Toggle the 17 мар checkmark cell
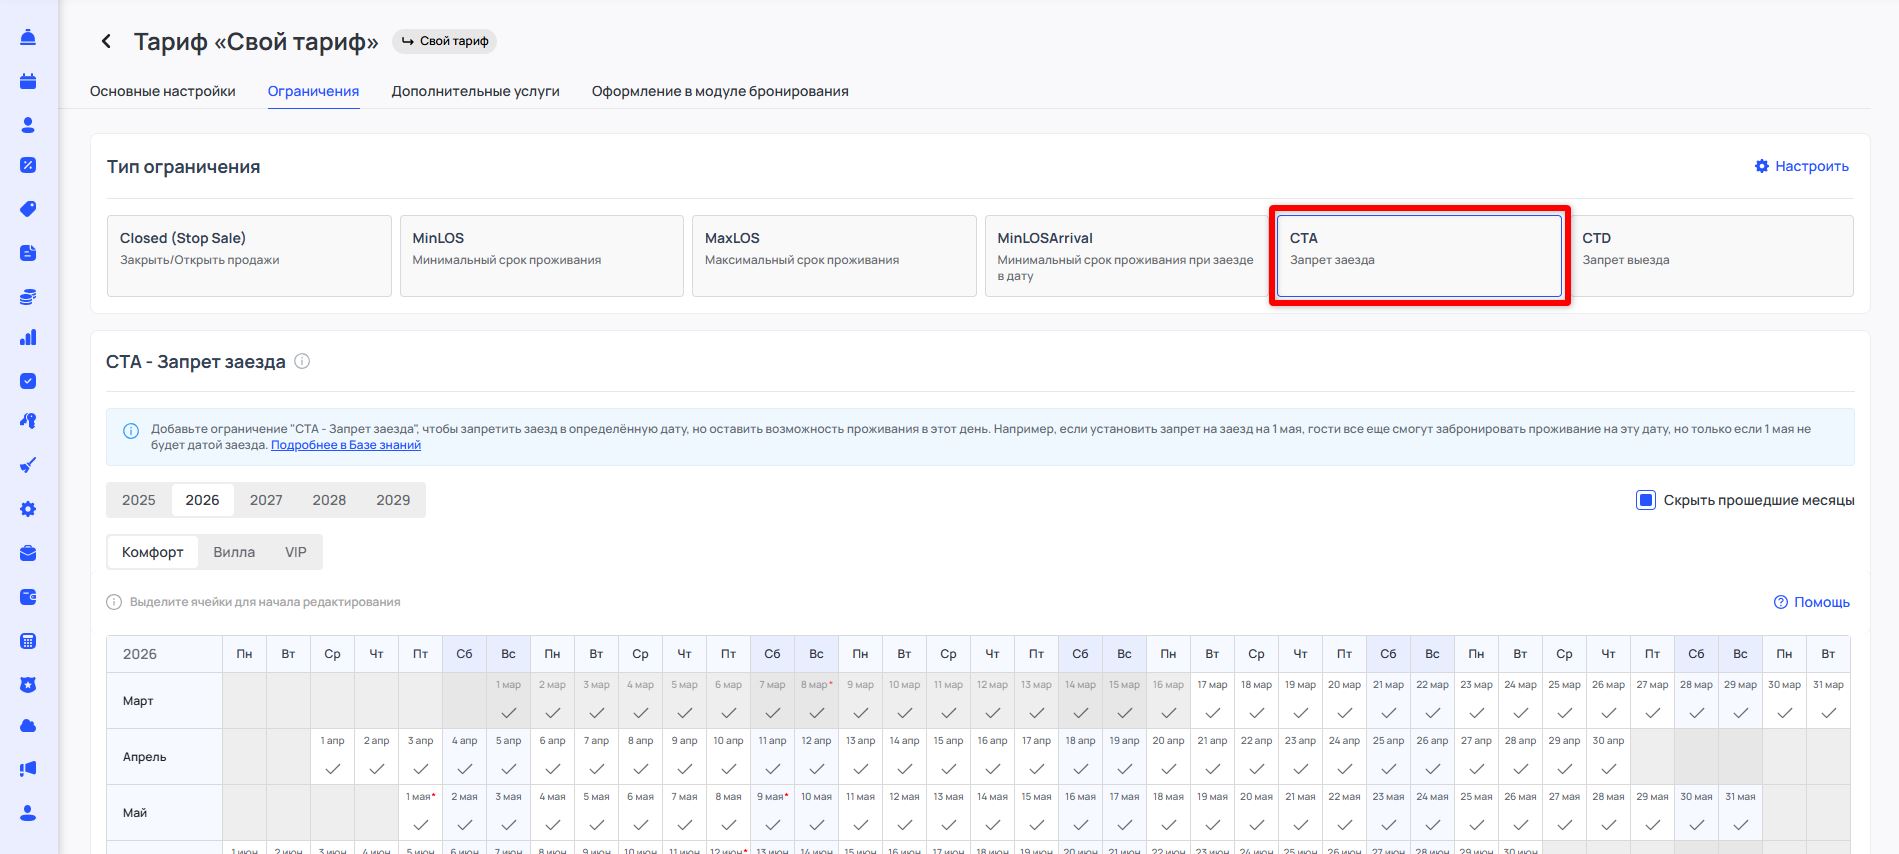This screenshot has width=1899, height=854. [x=1212, y=712]
